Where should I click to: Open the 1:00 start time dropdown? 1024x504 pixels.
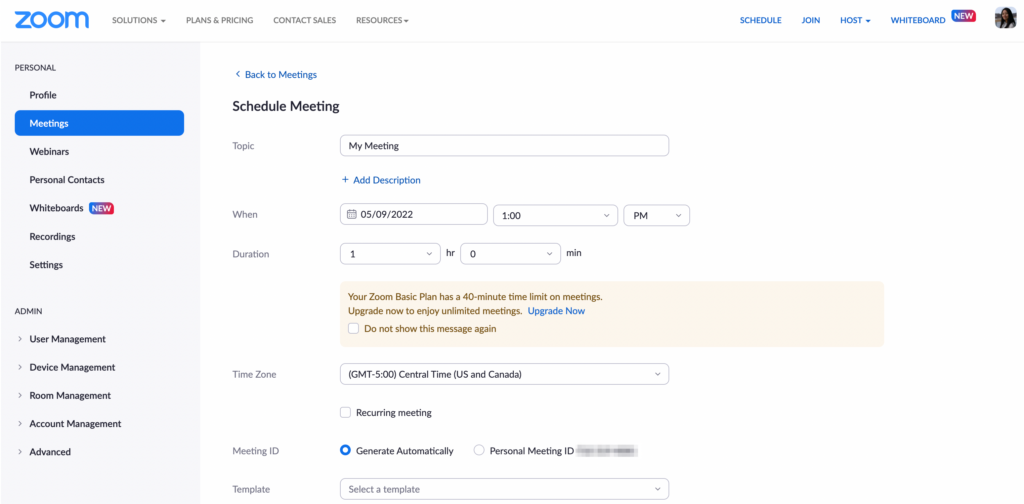(x=555, y=215)
